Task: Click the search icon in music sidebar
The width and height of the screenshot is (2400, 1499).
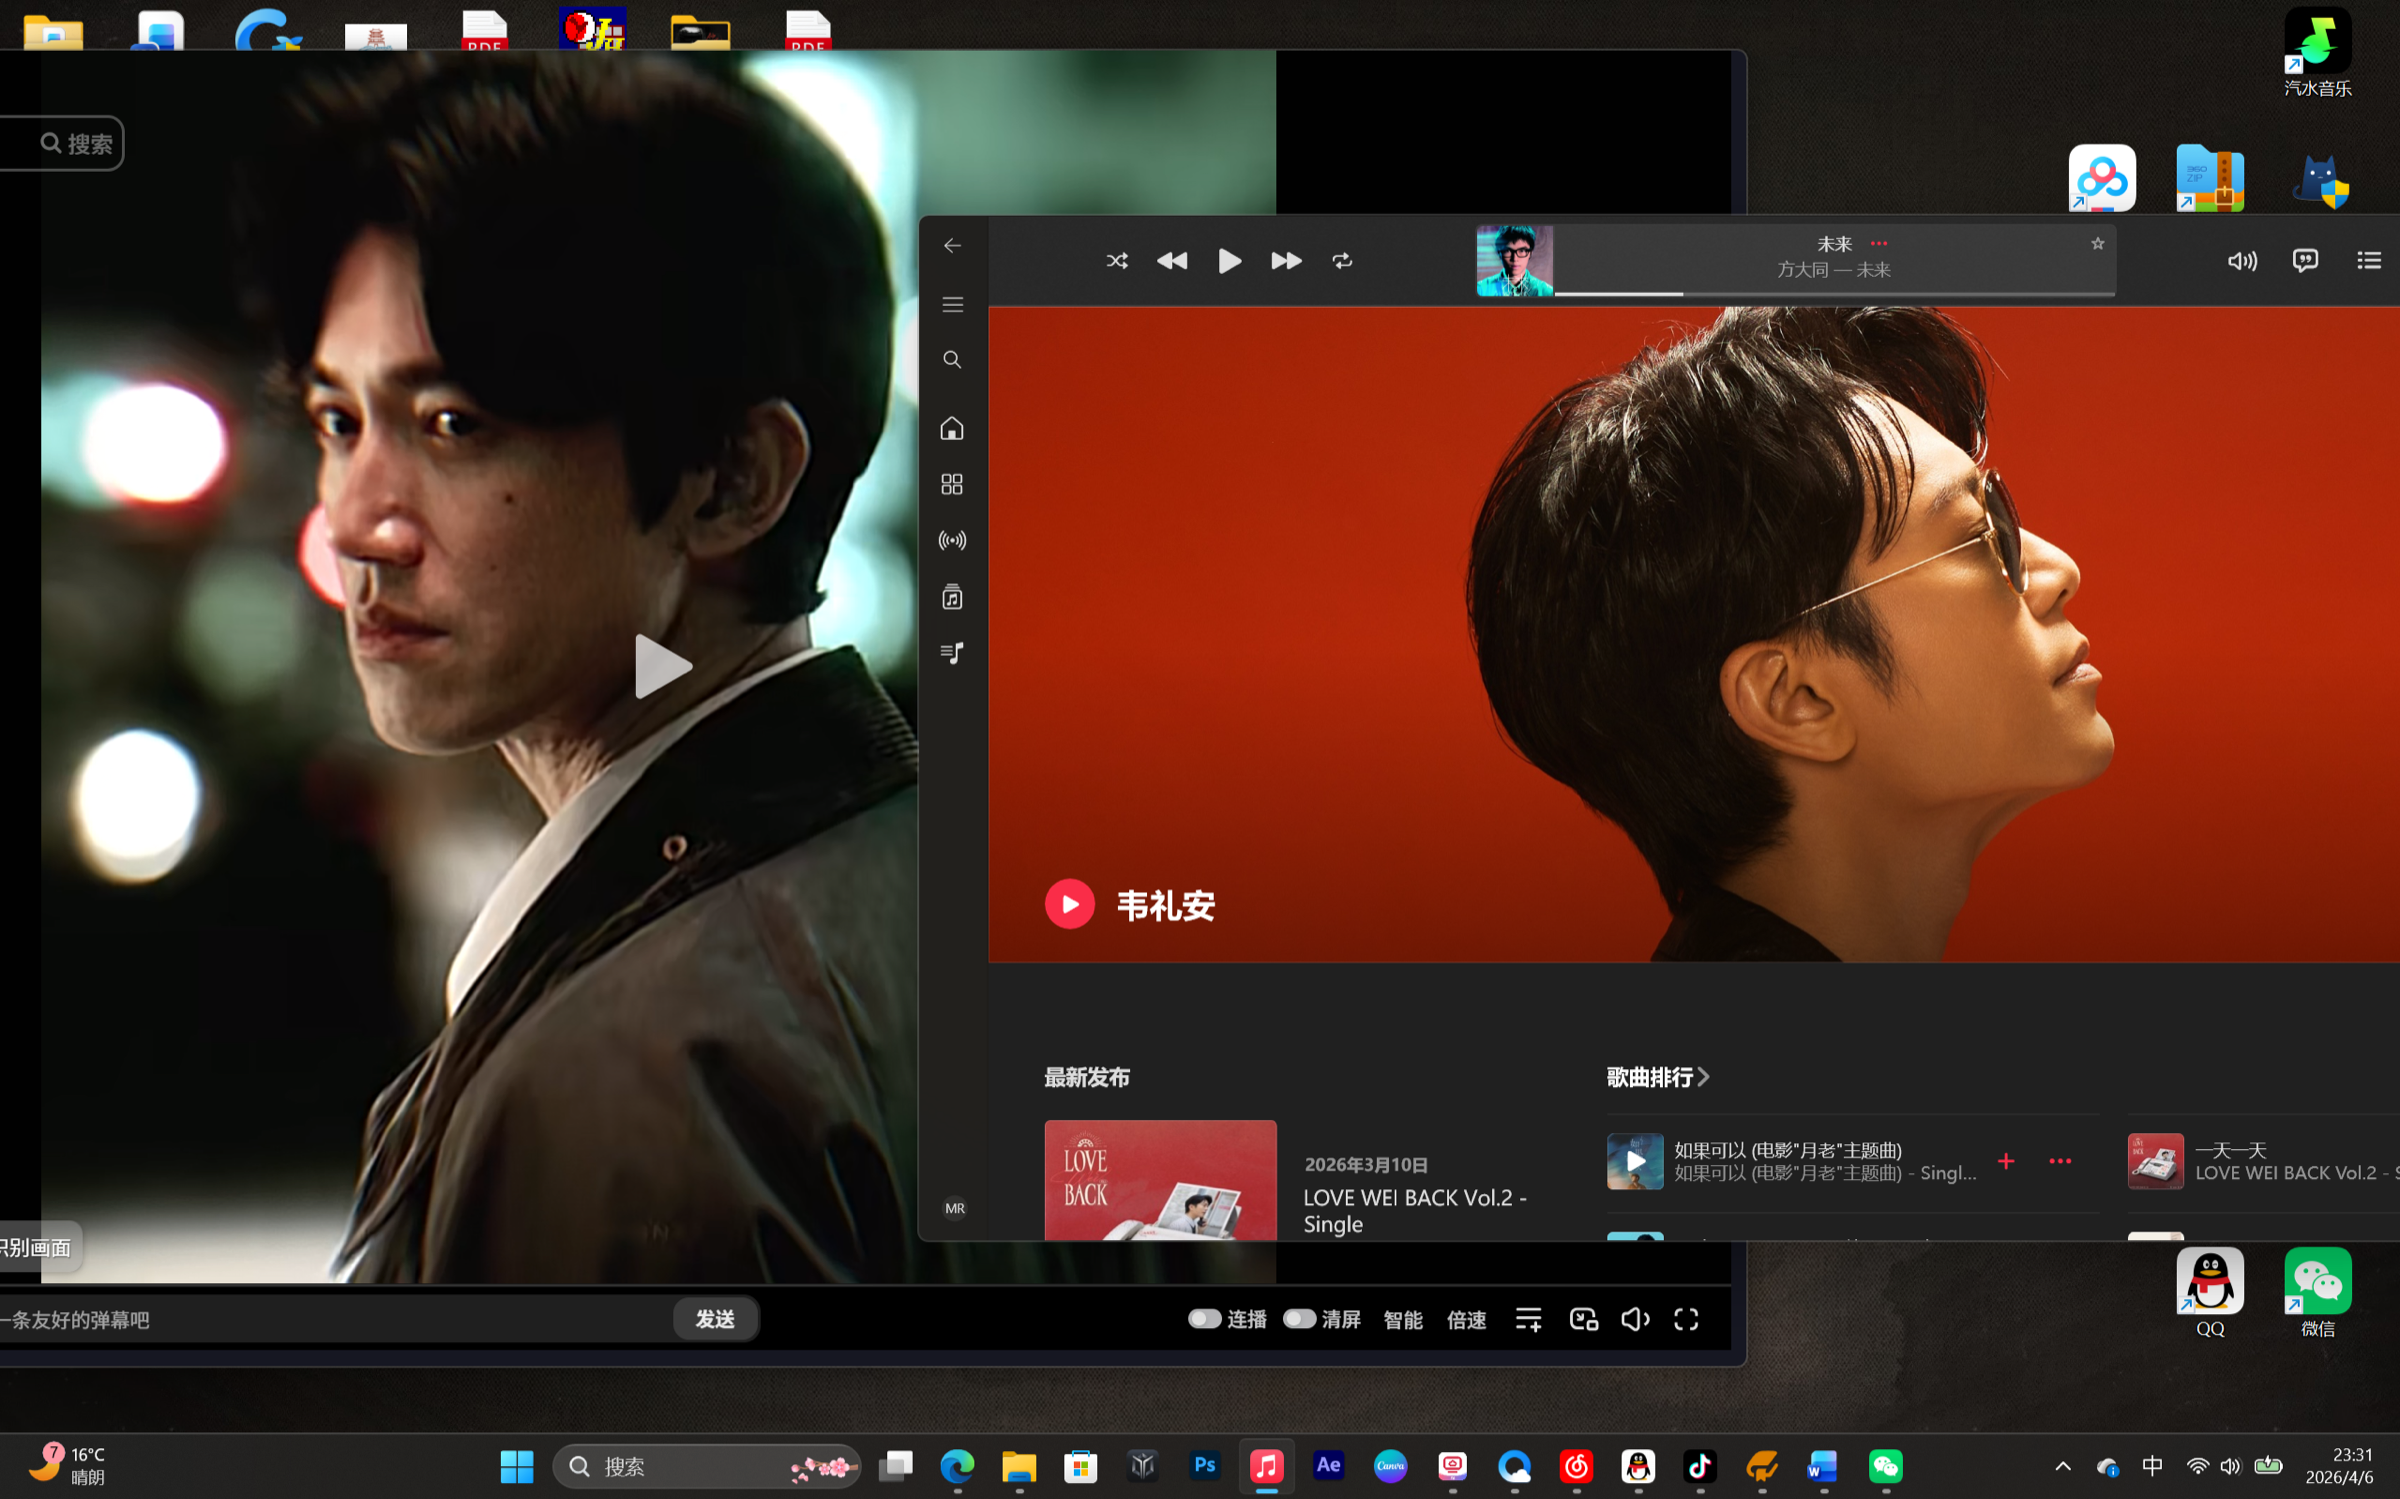Action: point(952,360)
